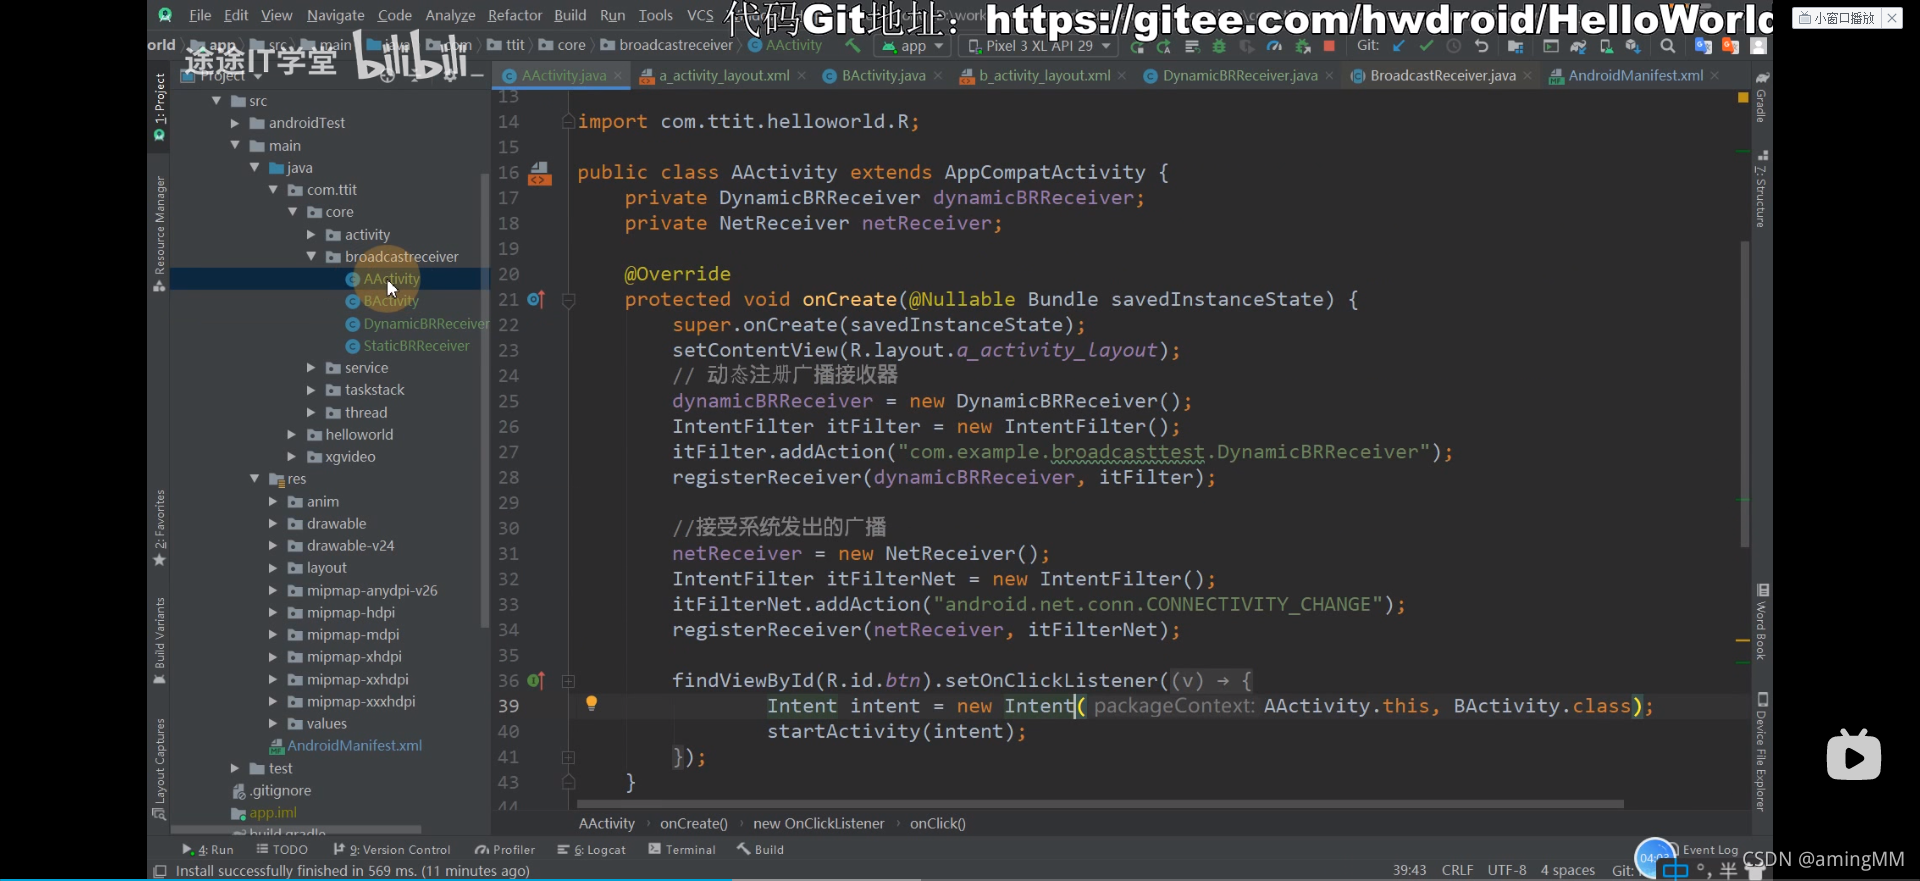The width and height of the screenshot is (1920, 881).
Task: Open the Terminal tool window button
Action: (682, 849)
